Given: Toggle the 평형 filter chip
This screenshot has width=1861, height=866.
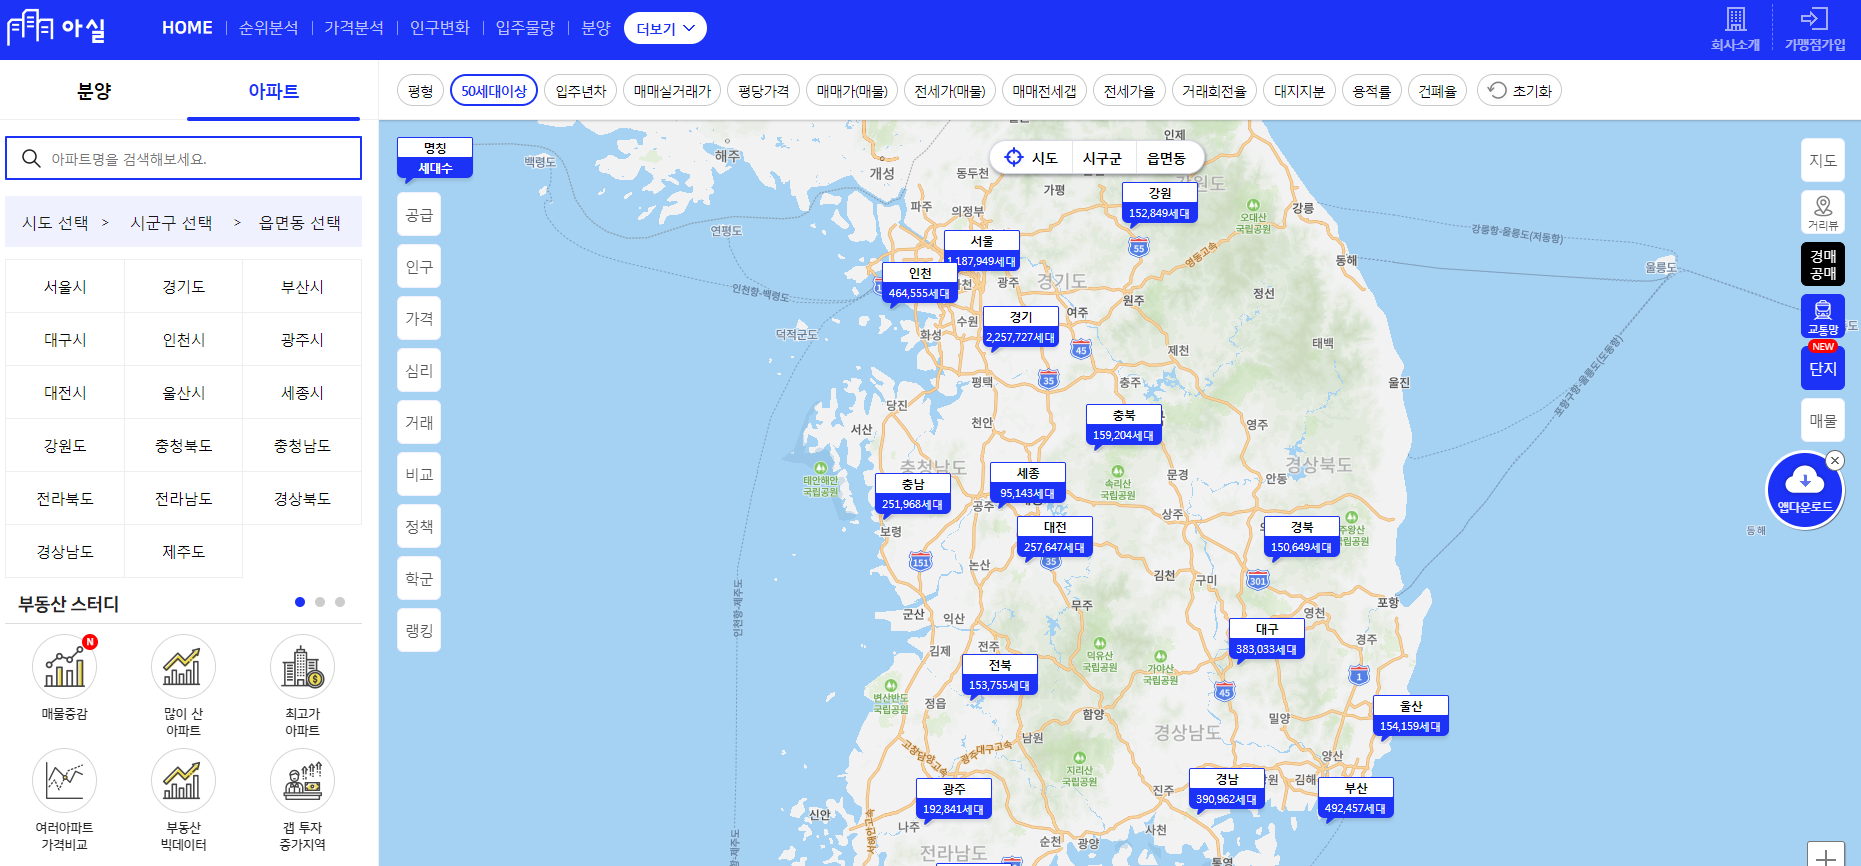Looking at the screenshot, I should 421,91.
